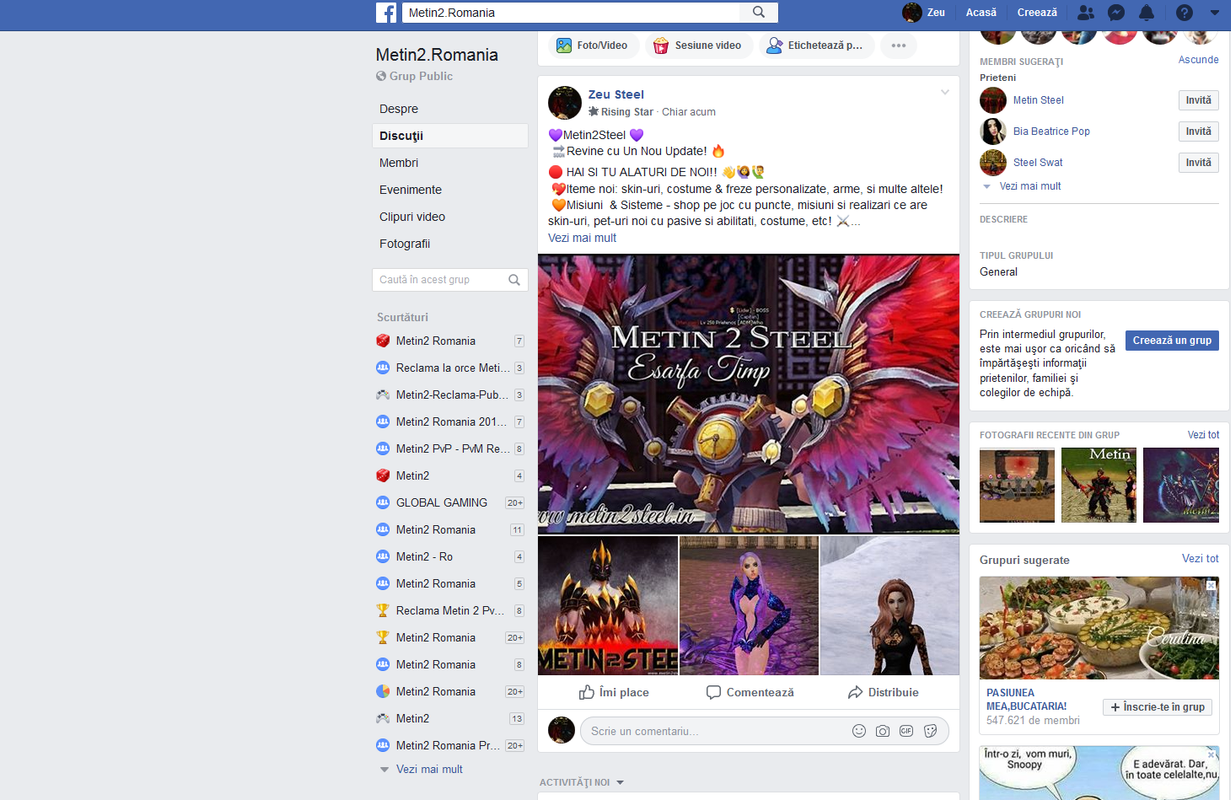1231x800 pixels.
Task: Open Creează menu in top bar
Action: [1037, 13]
